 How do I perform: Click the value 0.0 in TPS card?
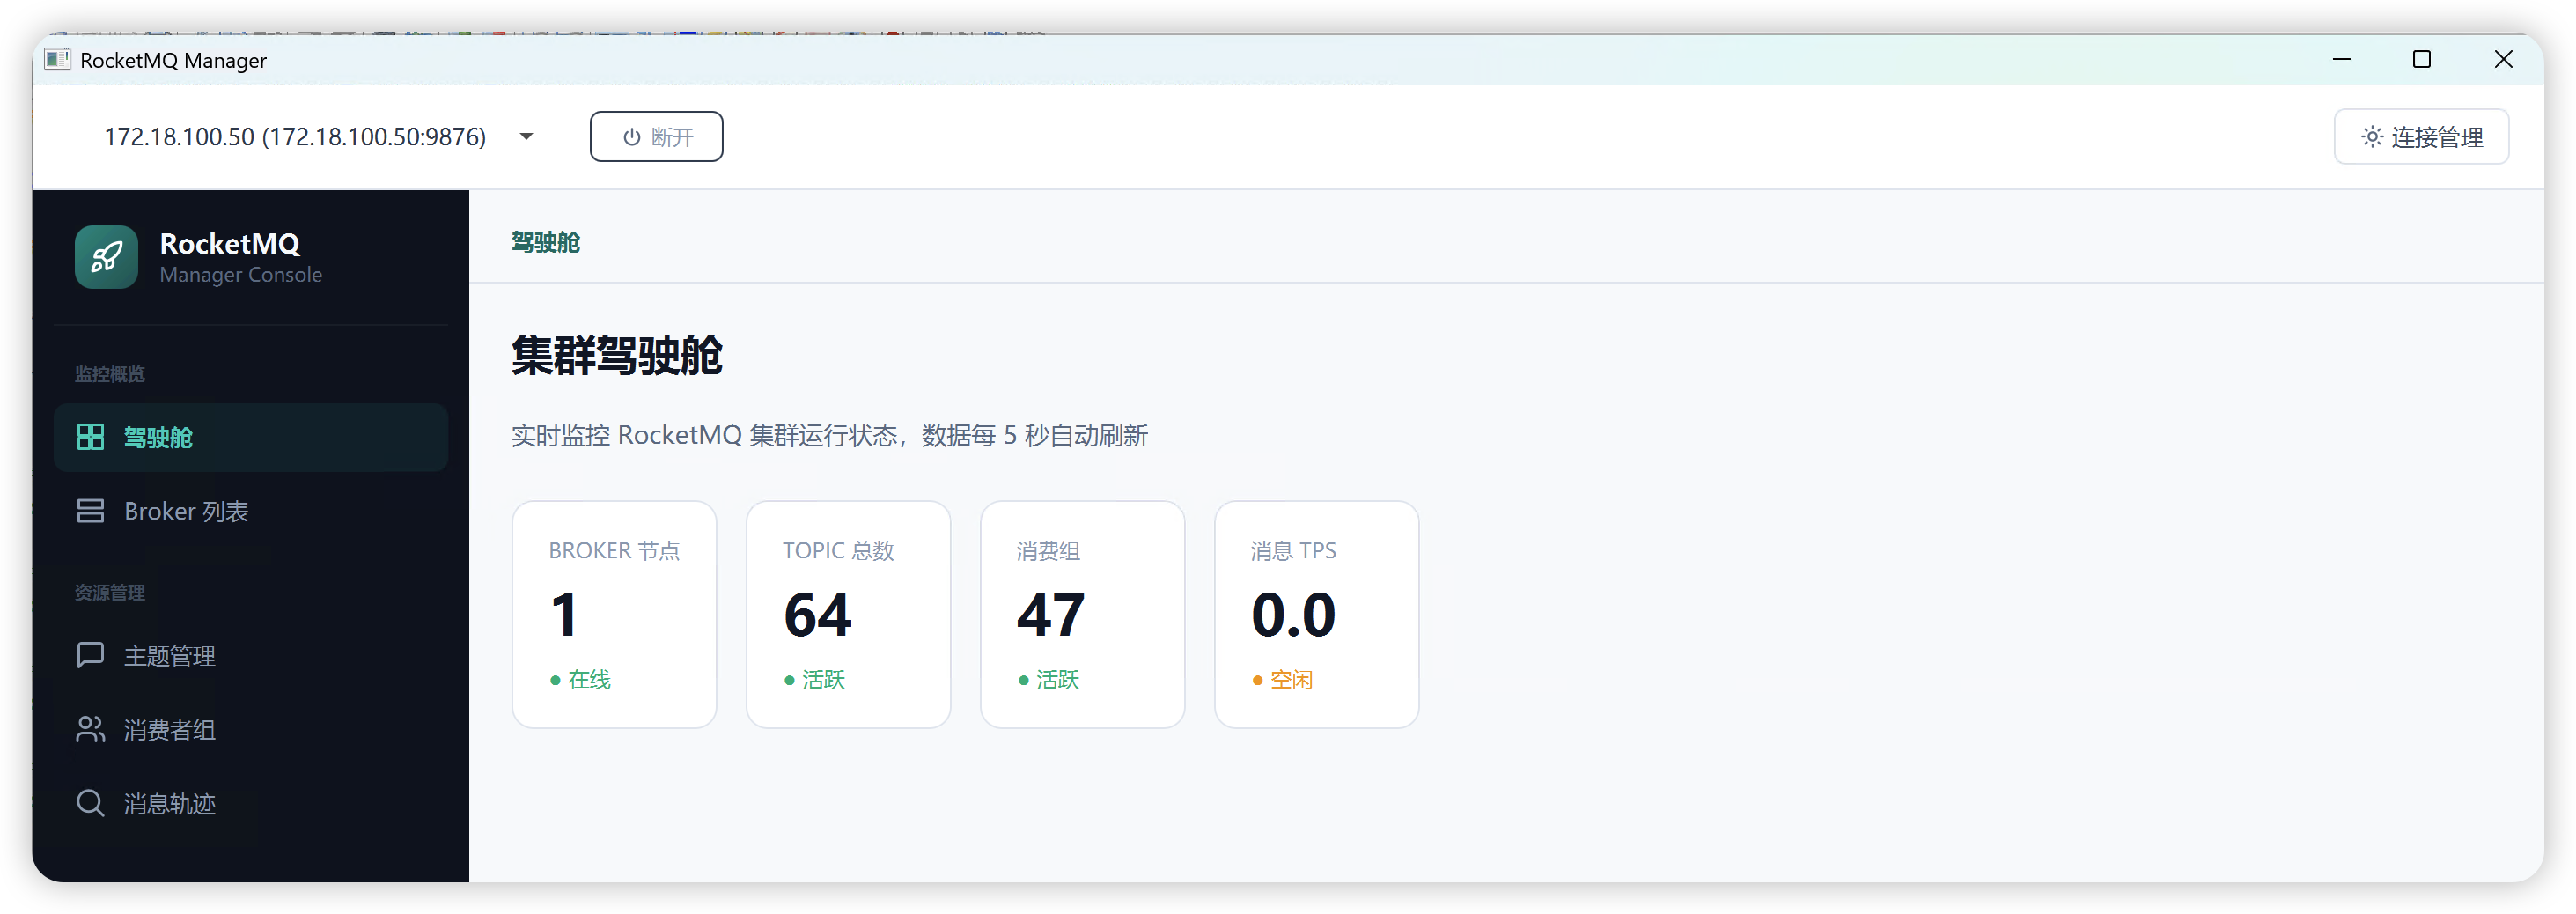click(1293, 614)
